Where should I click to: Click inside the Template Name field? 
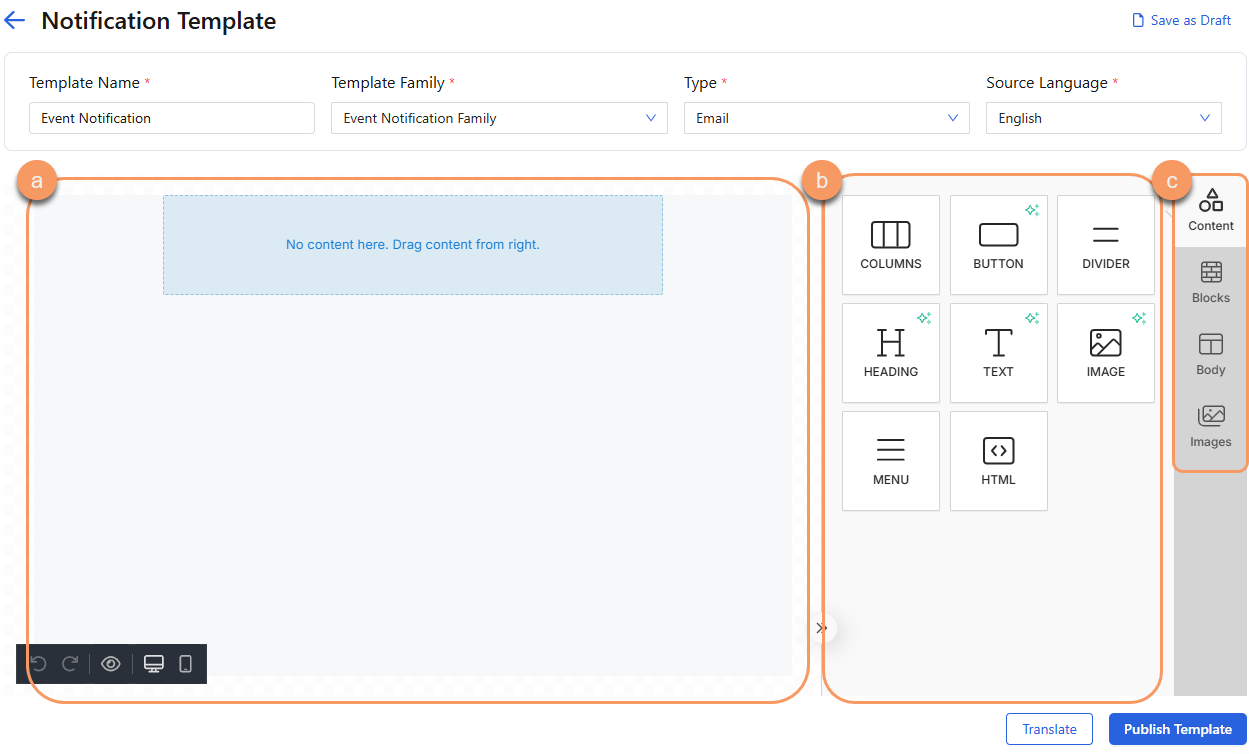171,118
